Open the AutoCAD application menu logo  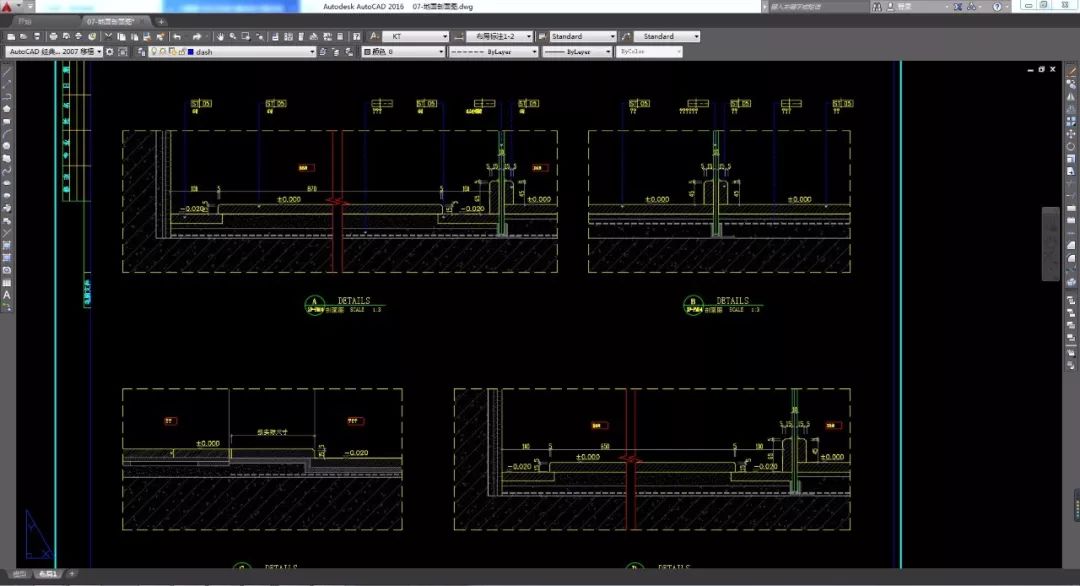[9, 7]
